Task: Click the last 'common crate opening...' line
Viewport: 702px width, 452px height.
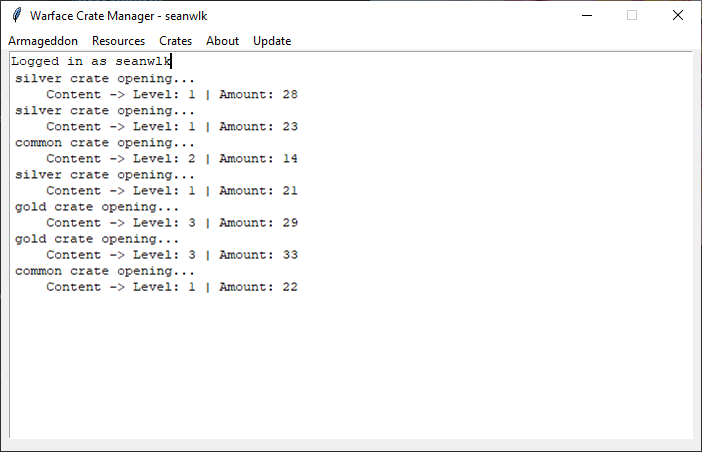Action: pyautogui.click(x=105, y=271)
